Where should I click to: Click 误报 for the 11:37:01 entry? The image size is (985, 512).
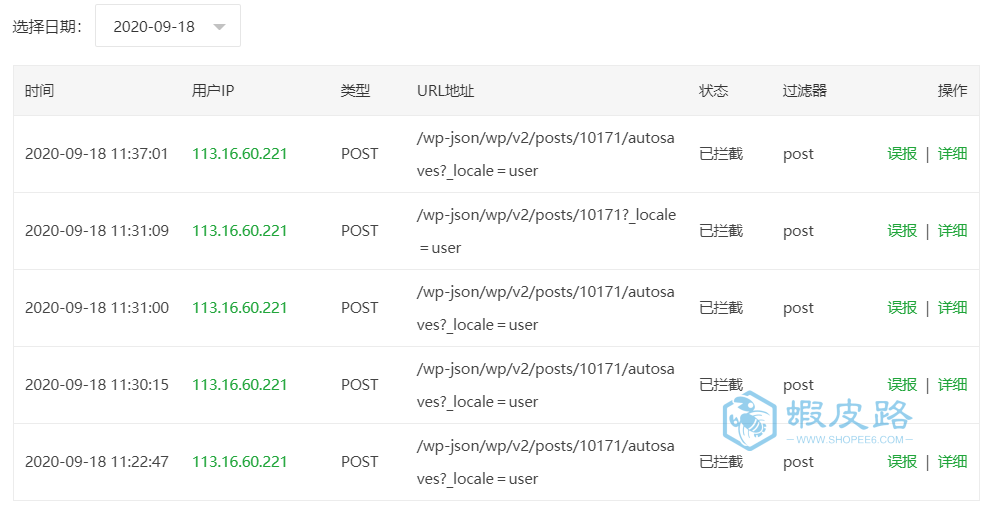pos(902,154)
